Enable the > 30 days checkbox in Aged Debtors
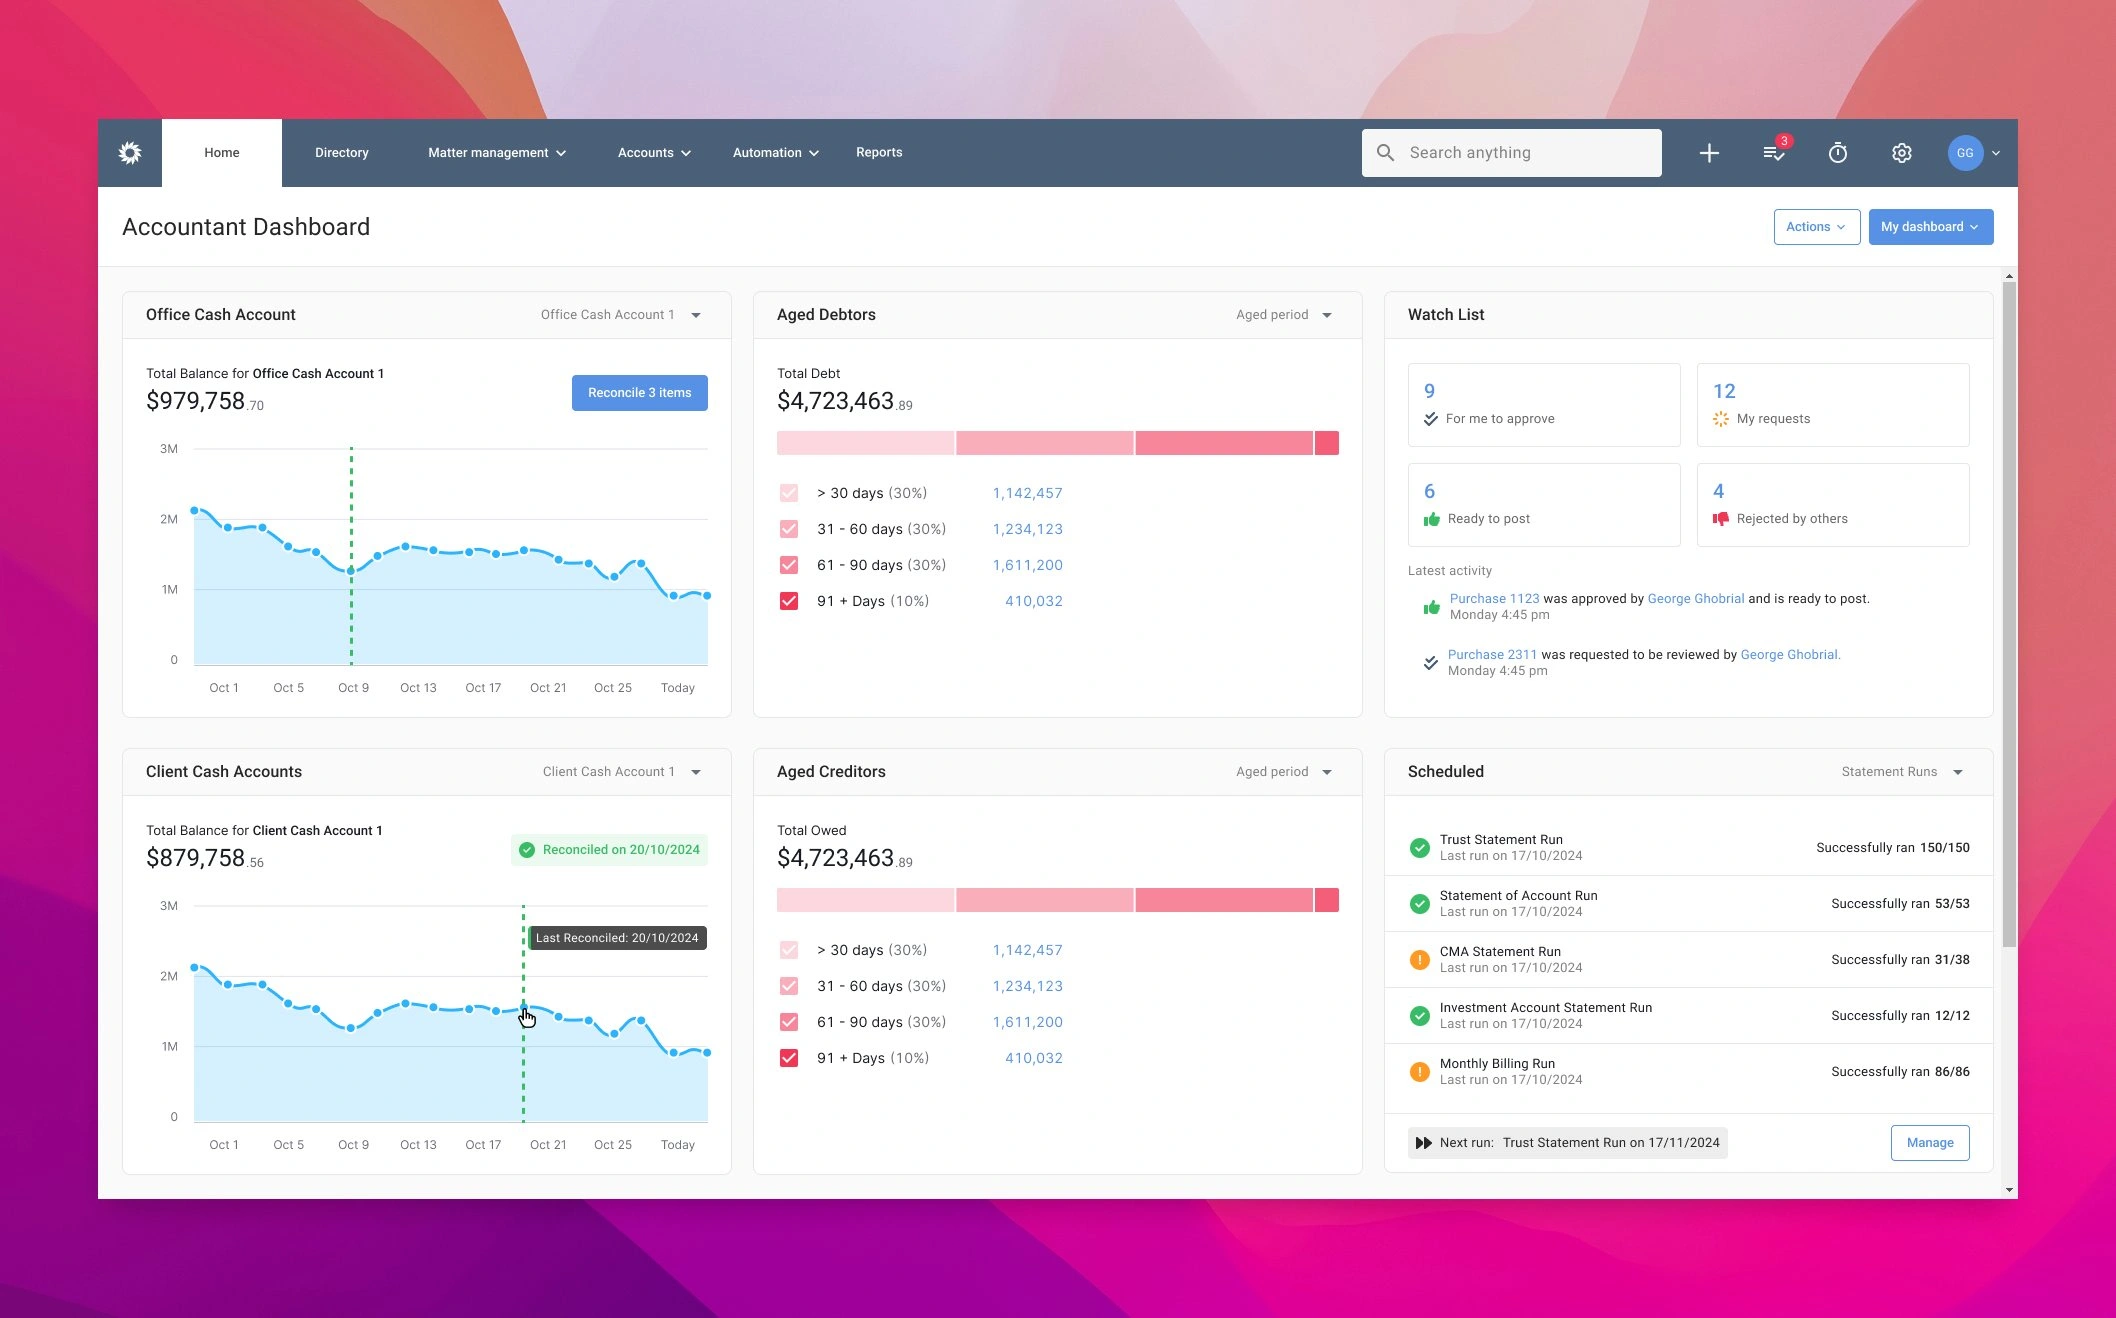This screenshot has width=2116, height=1318. (789, 493)
